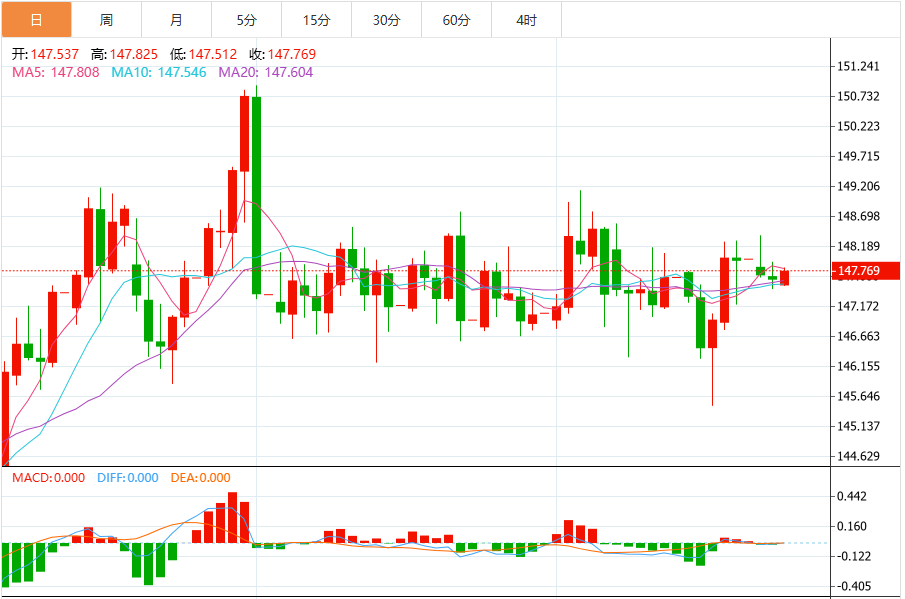The image size is (905, 599).
Task: Click the 146.663 price axis label
Action: 858,336
